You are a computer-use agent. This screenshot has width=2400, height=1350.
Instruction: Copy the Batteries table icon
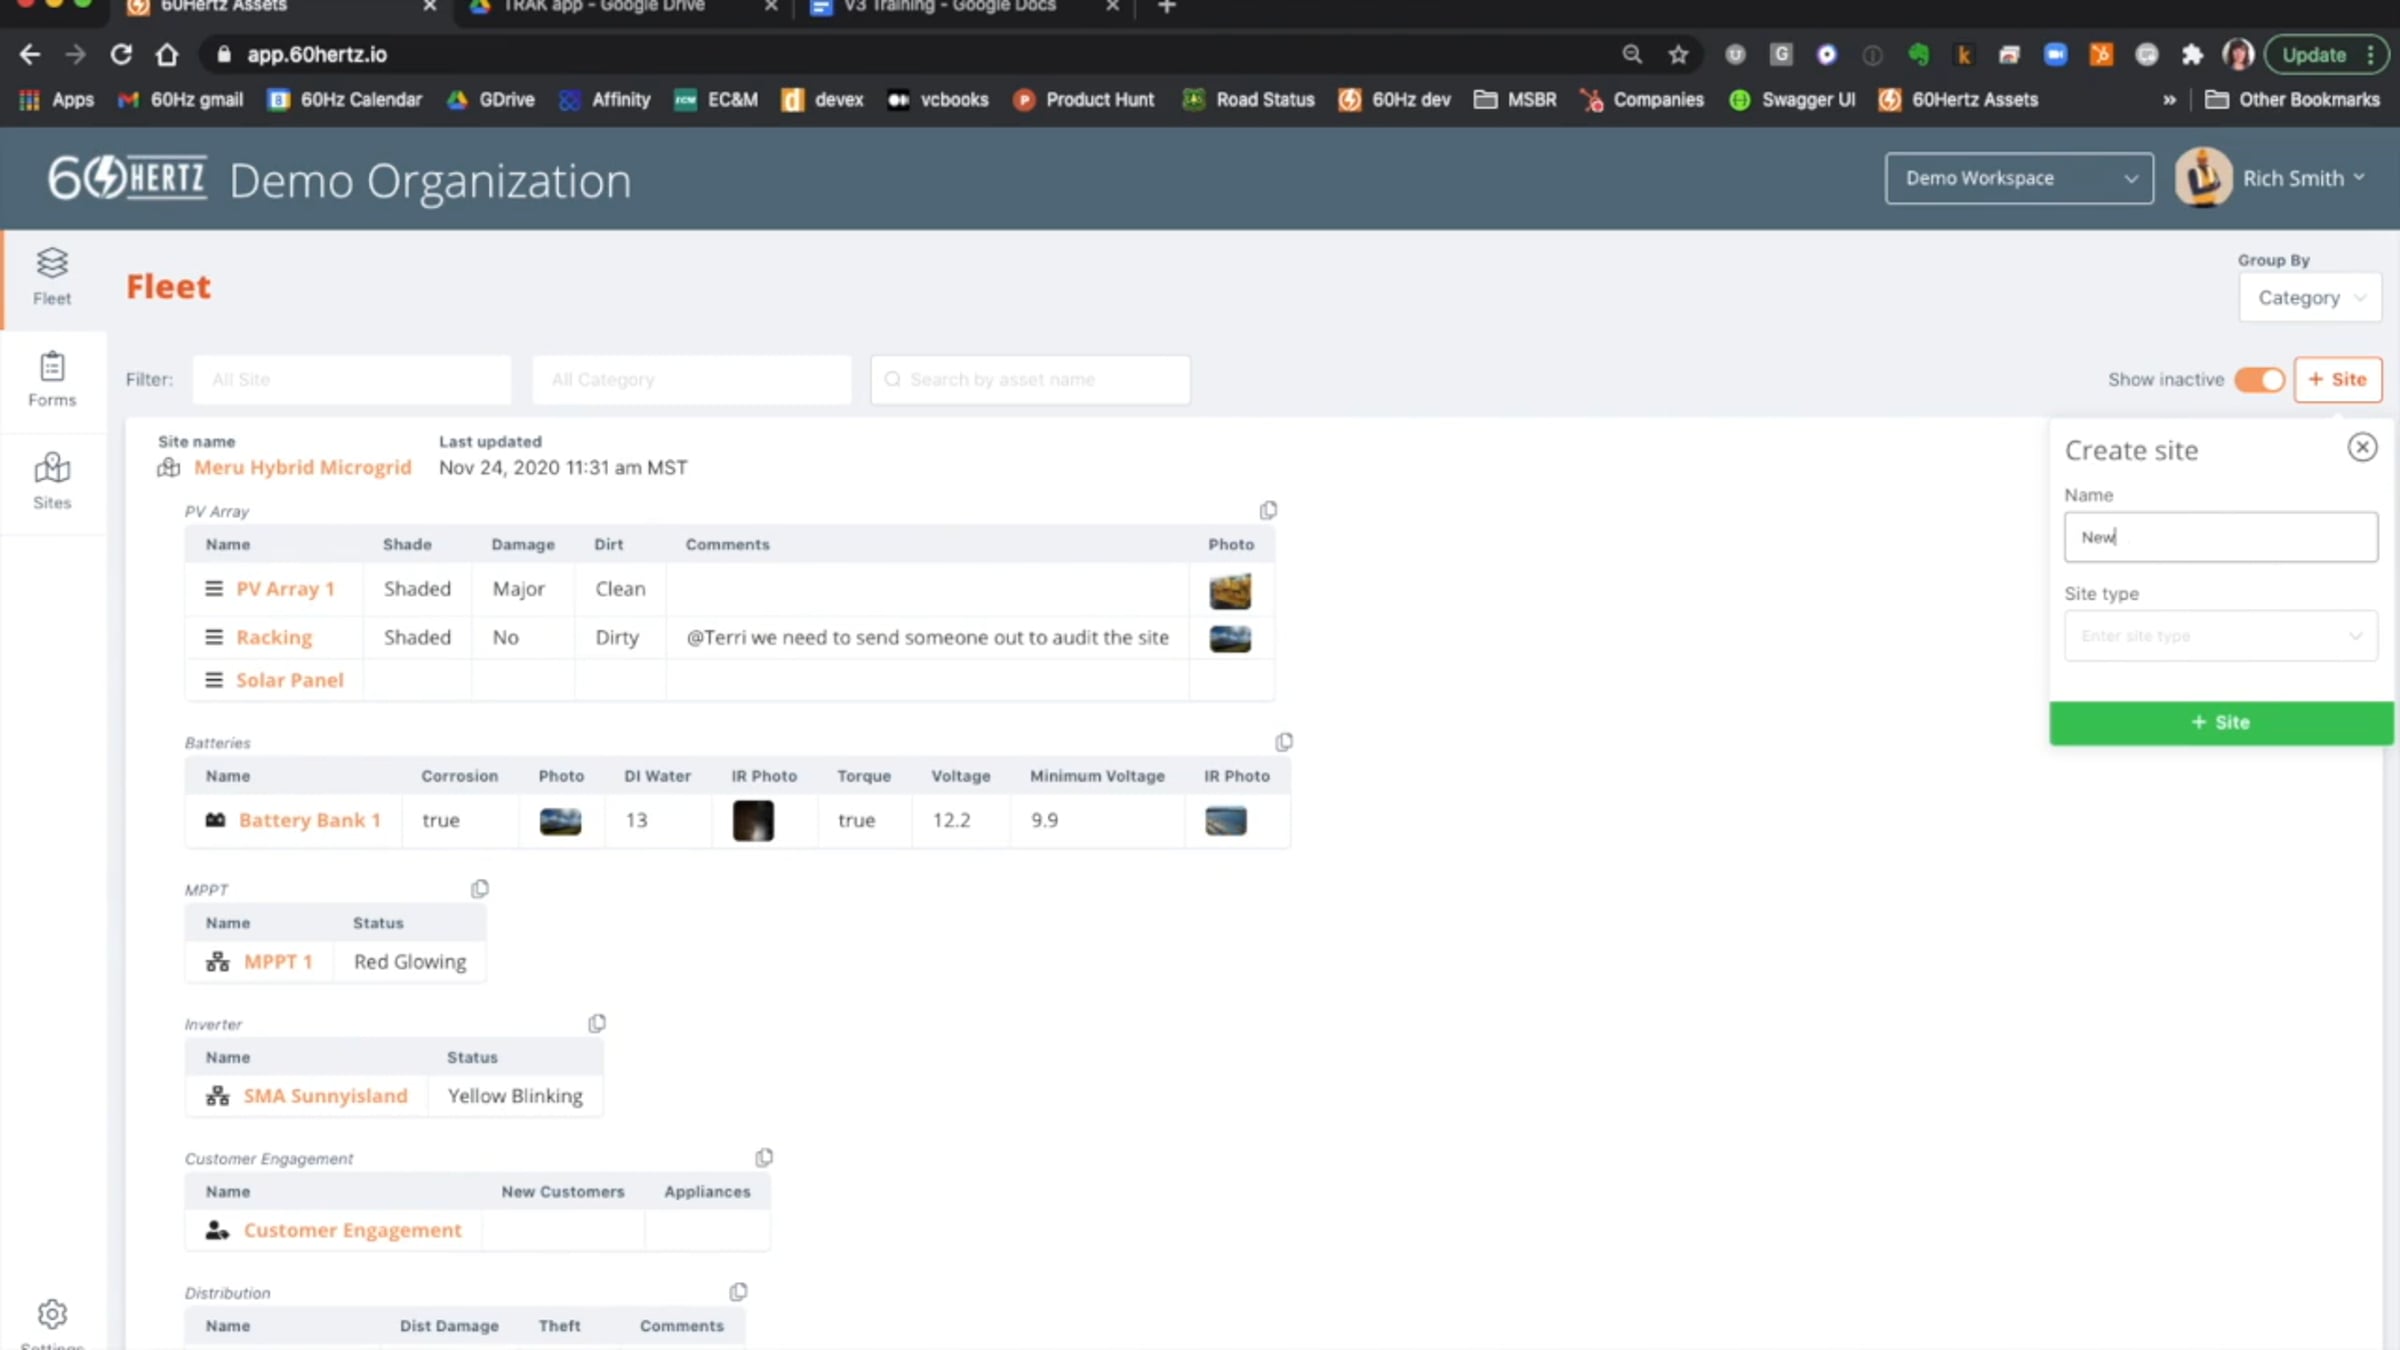1284,742
